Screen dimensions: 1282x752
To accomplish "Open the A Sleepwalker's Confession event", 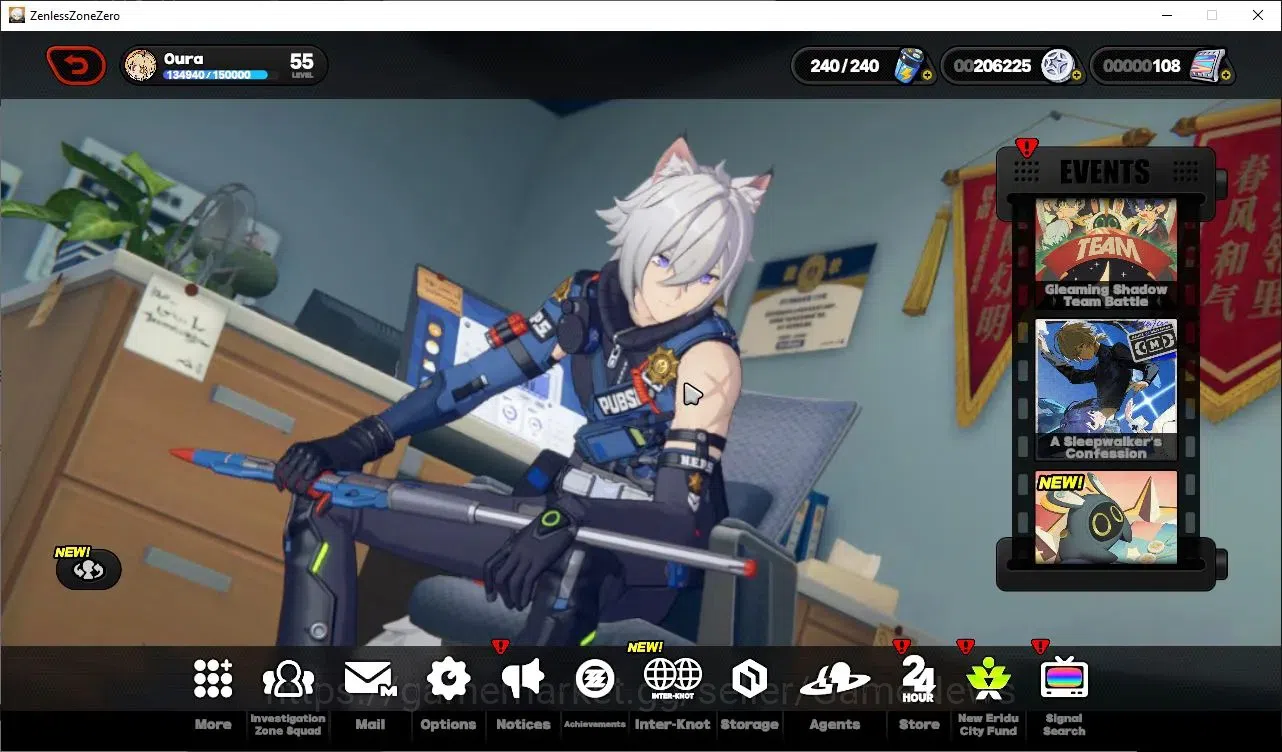I will tap(1106, 390).
